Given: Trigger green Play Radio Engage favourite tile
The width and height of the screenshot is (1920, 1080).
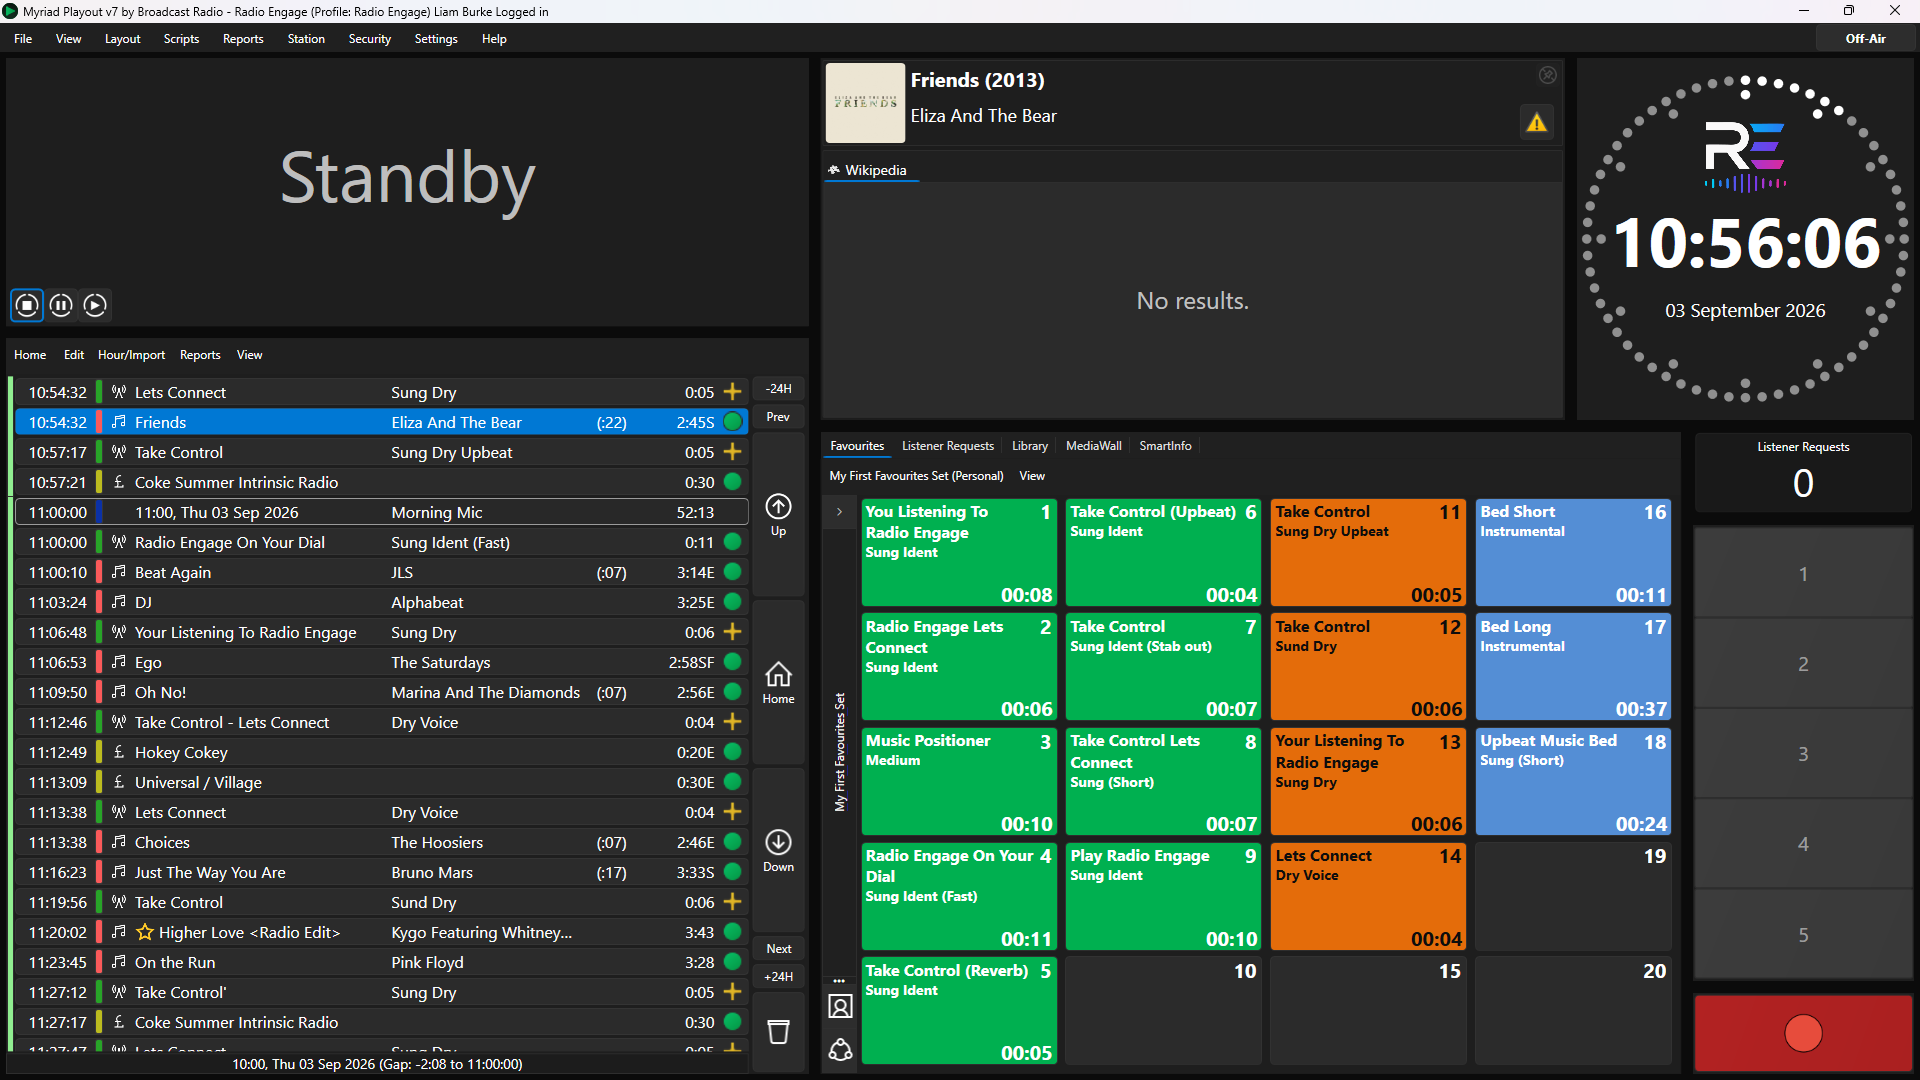Looking at the screenshot, I should pyautogui.click(x=1163, y=897).
